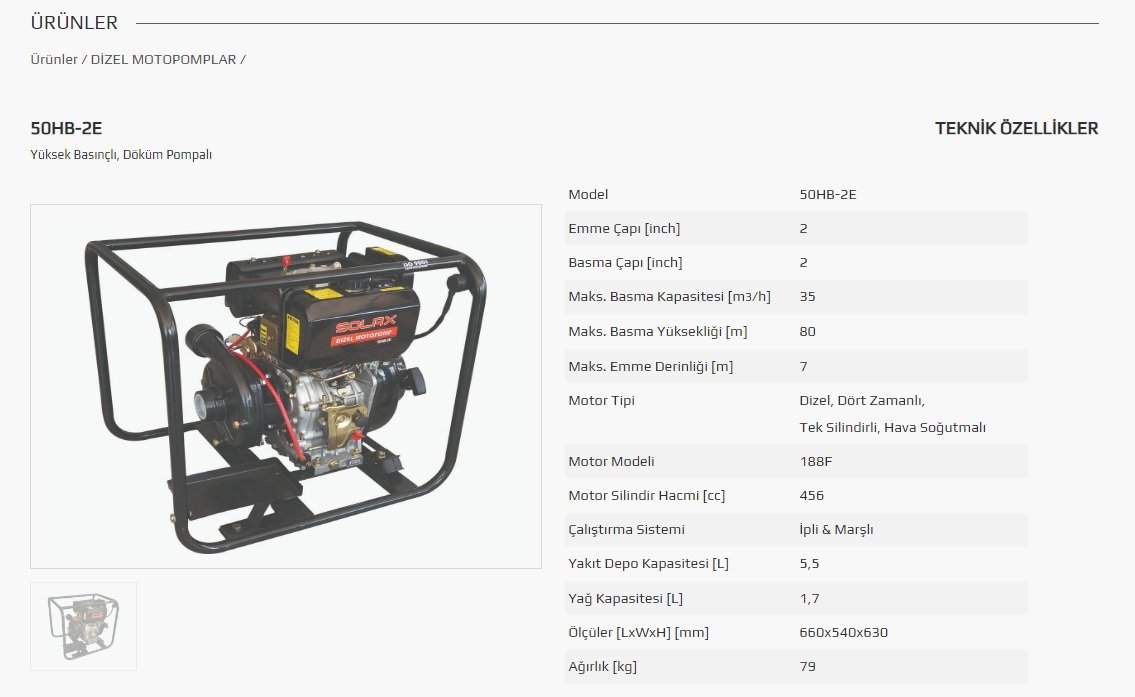Open the DİZEL MOTOPOMPLAR breadcrumb category
The height and width of the screenshot is (697, 1135).
[x=163, y=59]
